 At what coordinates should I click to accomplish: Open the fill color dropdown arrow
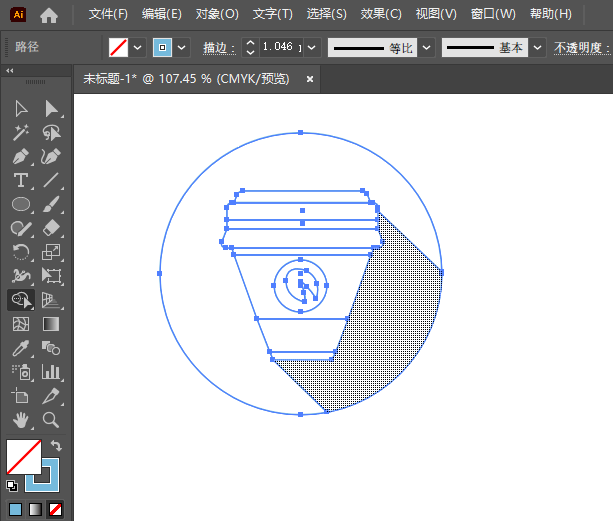138,48
